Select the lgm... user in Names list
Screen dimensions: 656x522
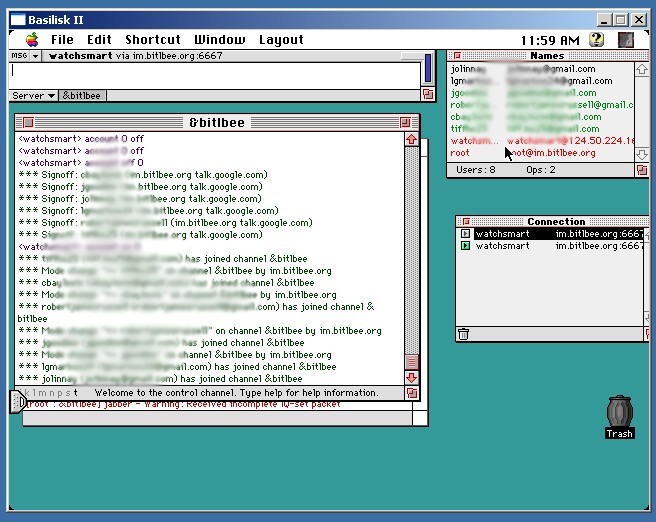(x=541, y=81)
